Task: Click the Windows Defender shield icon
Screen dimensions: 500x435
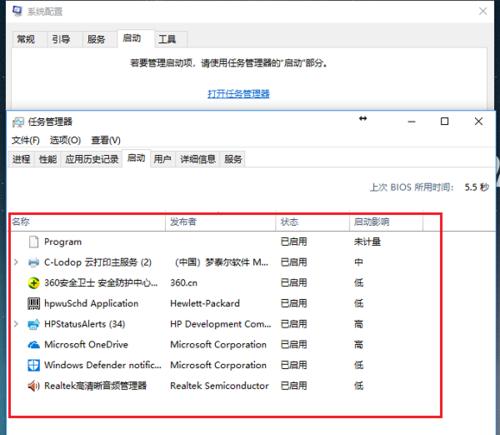Action: 34,365
